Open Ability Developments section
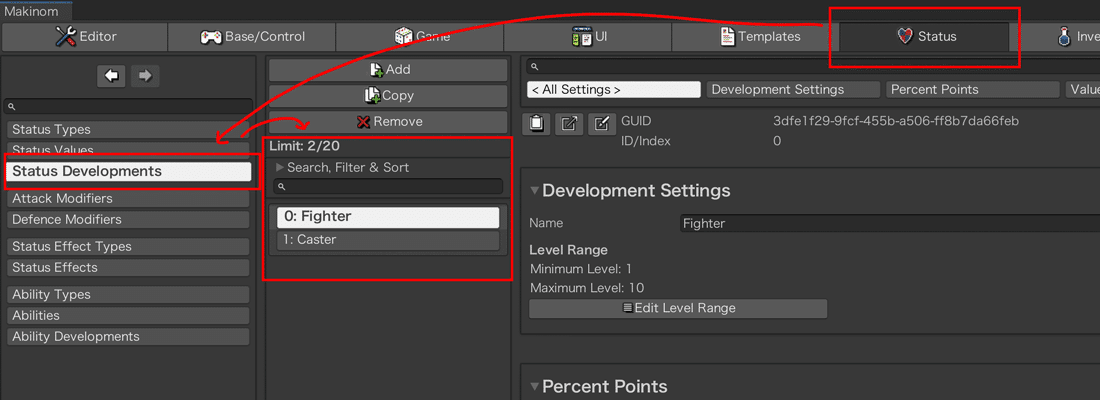Screen dimensions: 1100x400 click(x=128, y=337)
